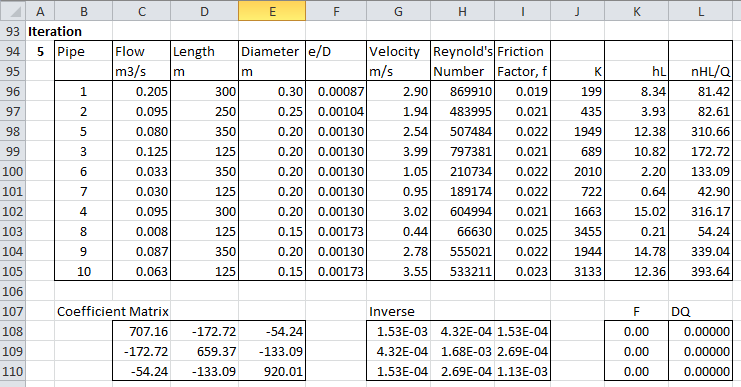
Task: Click nHL/Q value 81.42
Action: click(701, 91)
